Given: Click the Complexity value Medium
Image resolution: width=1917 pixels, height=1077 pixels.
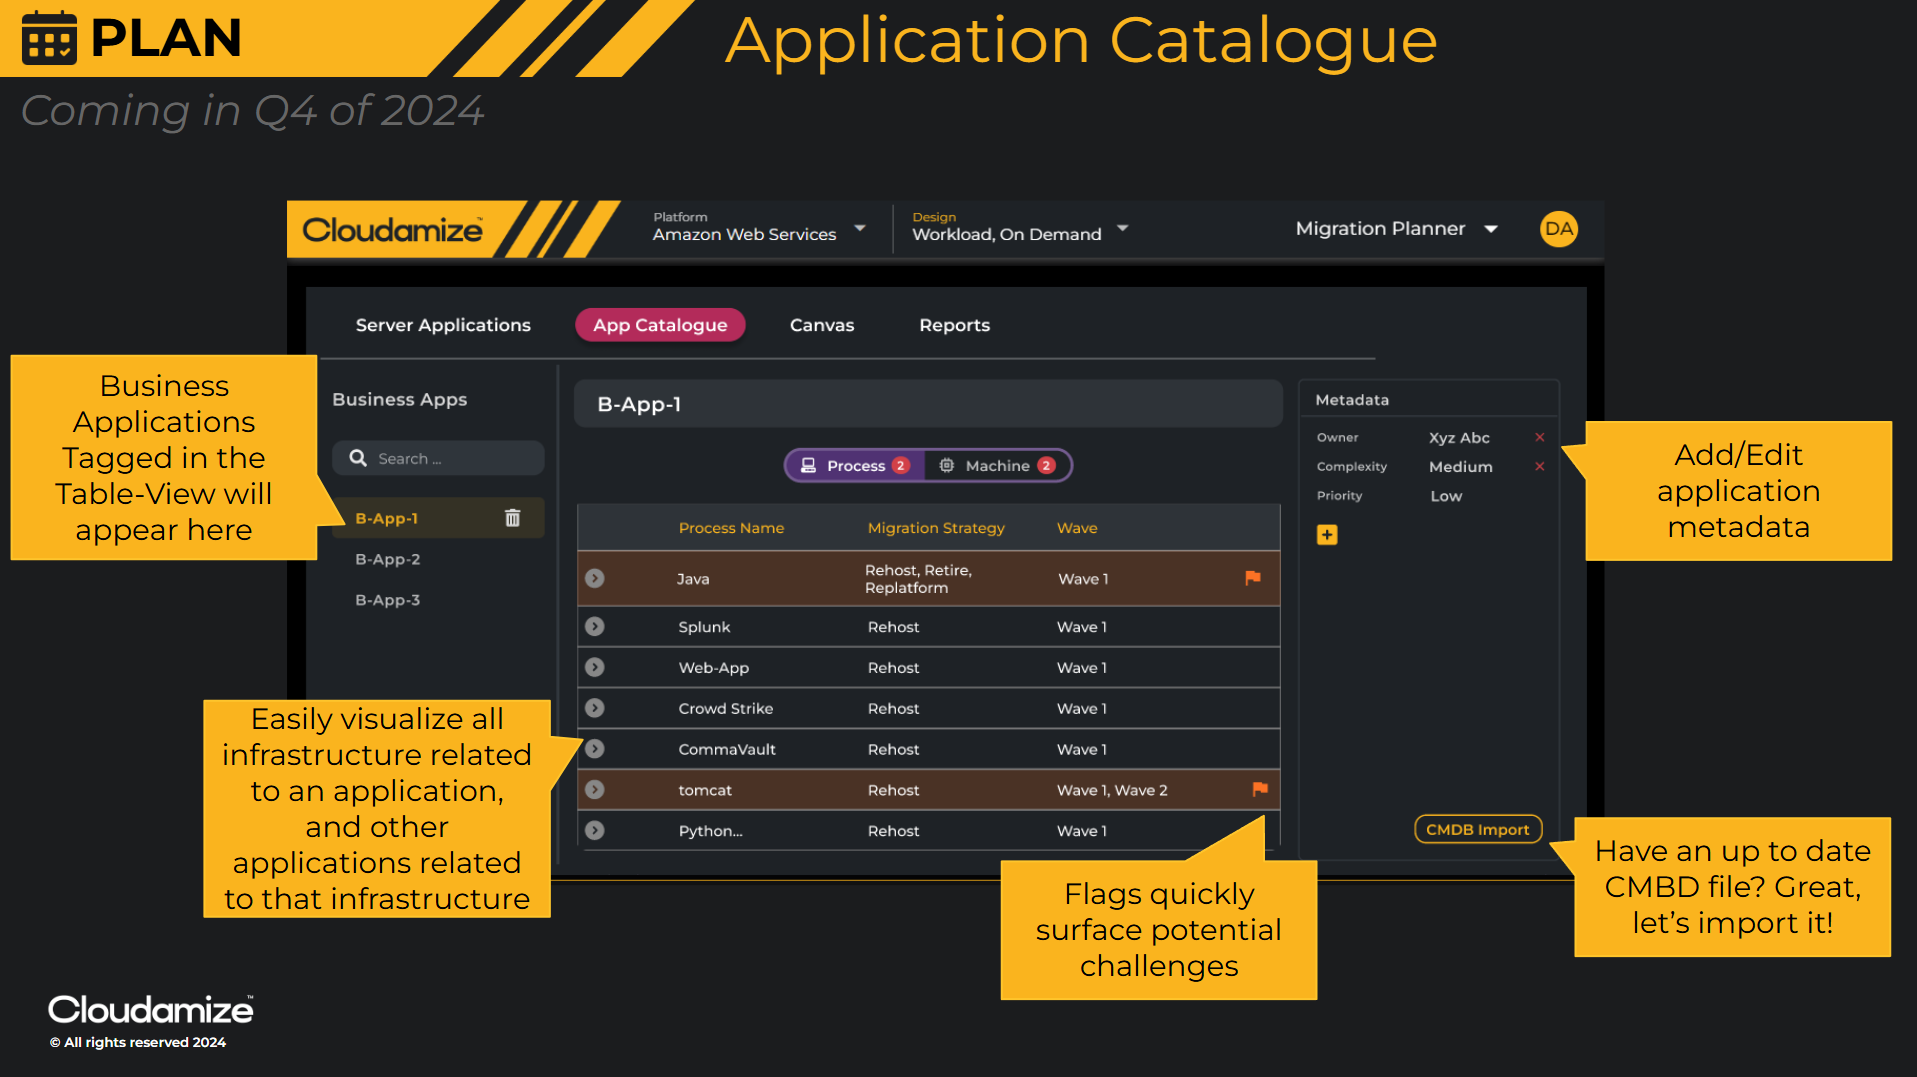Looking at the screenshot, I should [1460, 466].
